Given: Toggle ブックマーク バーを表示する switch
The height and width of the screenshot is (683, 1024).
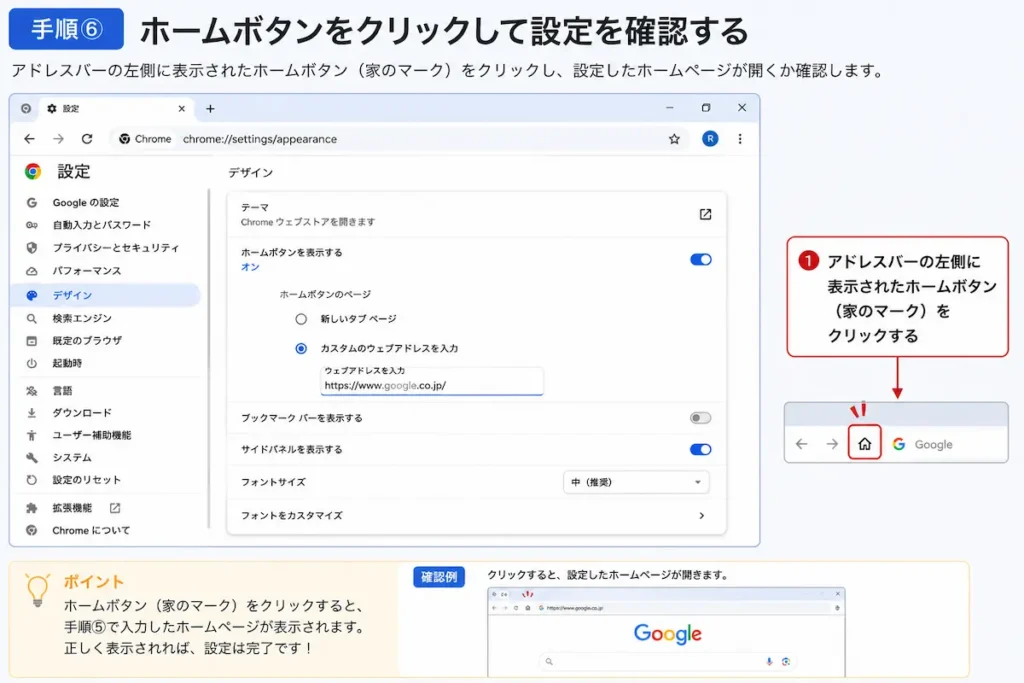Looking at the screenshot, I should pos(700,418).
